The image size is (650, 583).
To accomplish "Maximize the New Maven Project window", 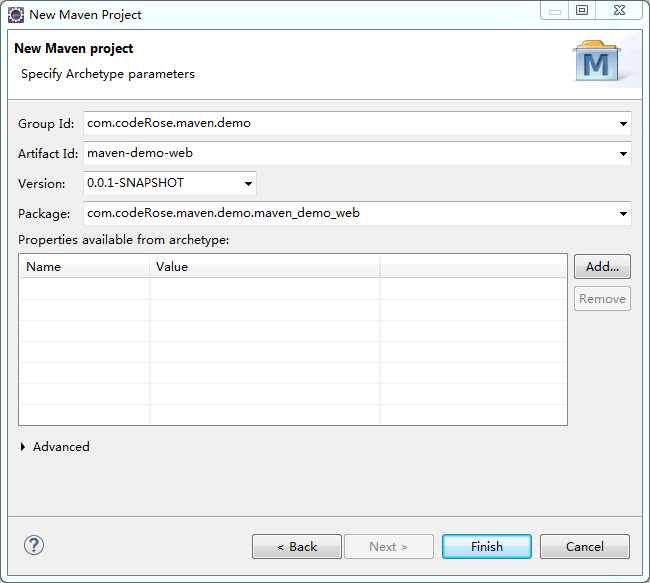I will pos(582,10).
